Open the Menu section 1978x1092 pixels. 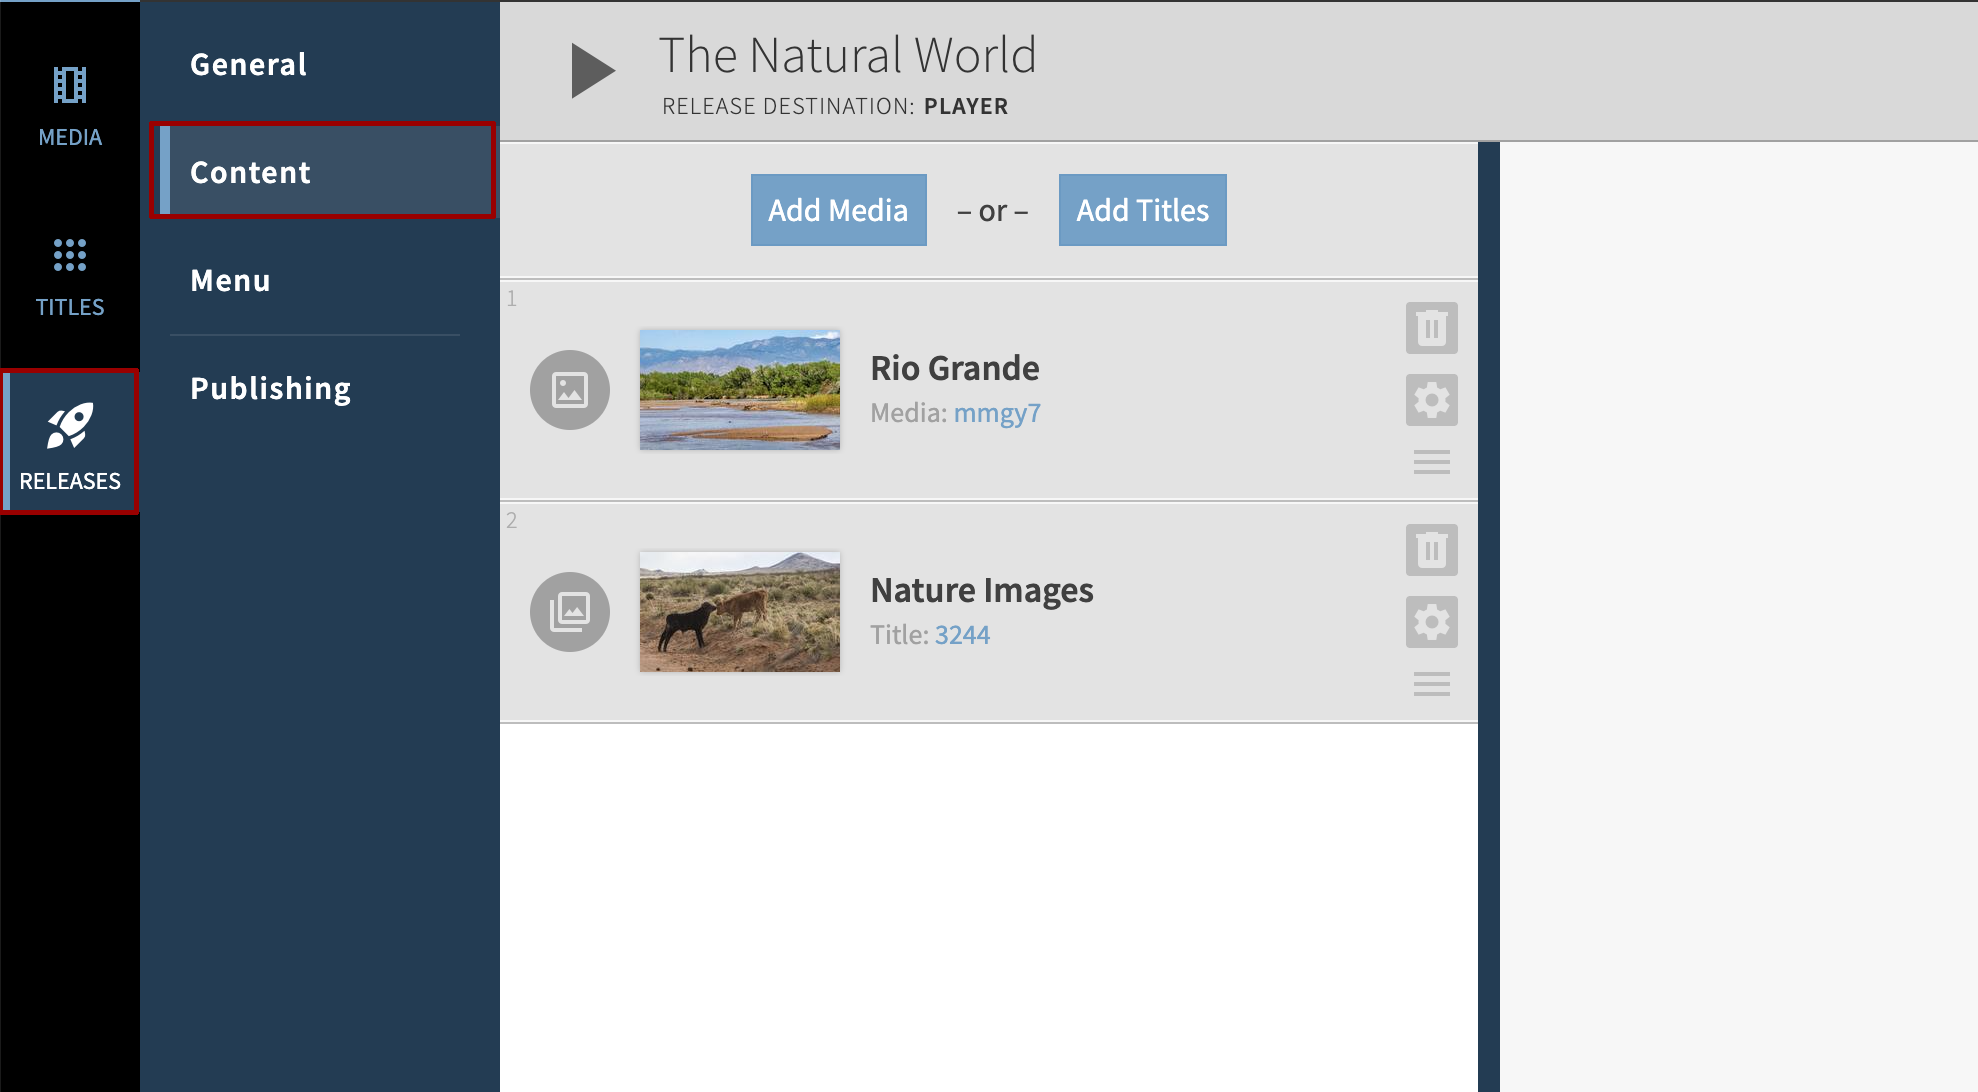click(230, 280)
